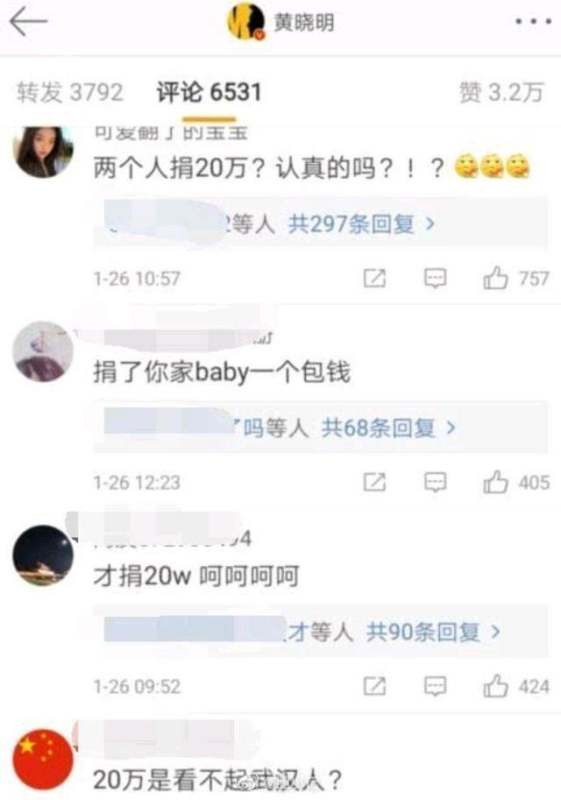Repost the 1-26 10:57 comment
This screenshot has width=561, height=800.
coord(374,279)
